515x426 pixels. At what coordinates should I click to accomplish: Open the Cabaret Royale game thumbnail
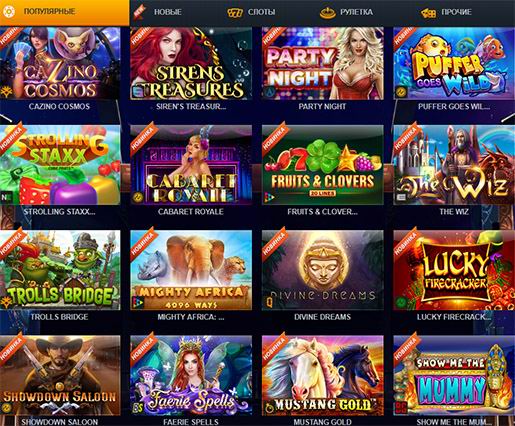click(191, 165)
